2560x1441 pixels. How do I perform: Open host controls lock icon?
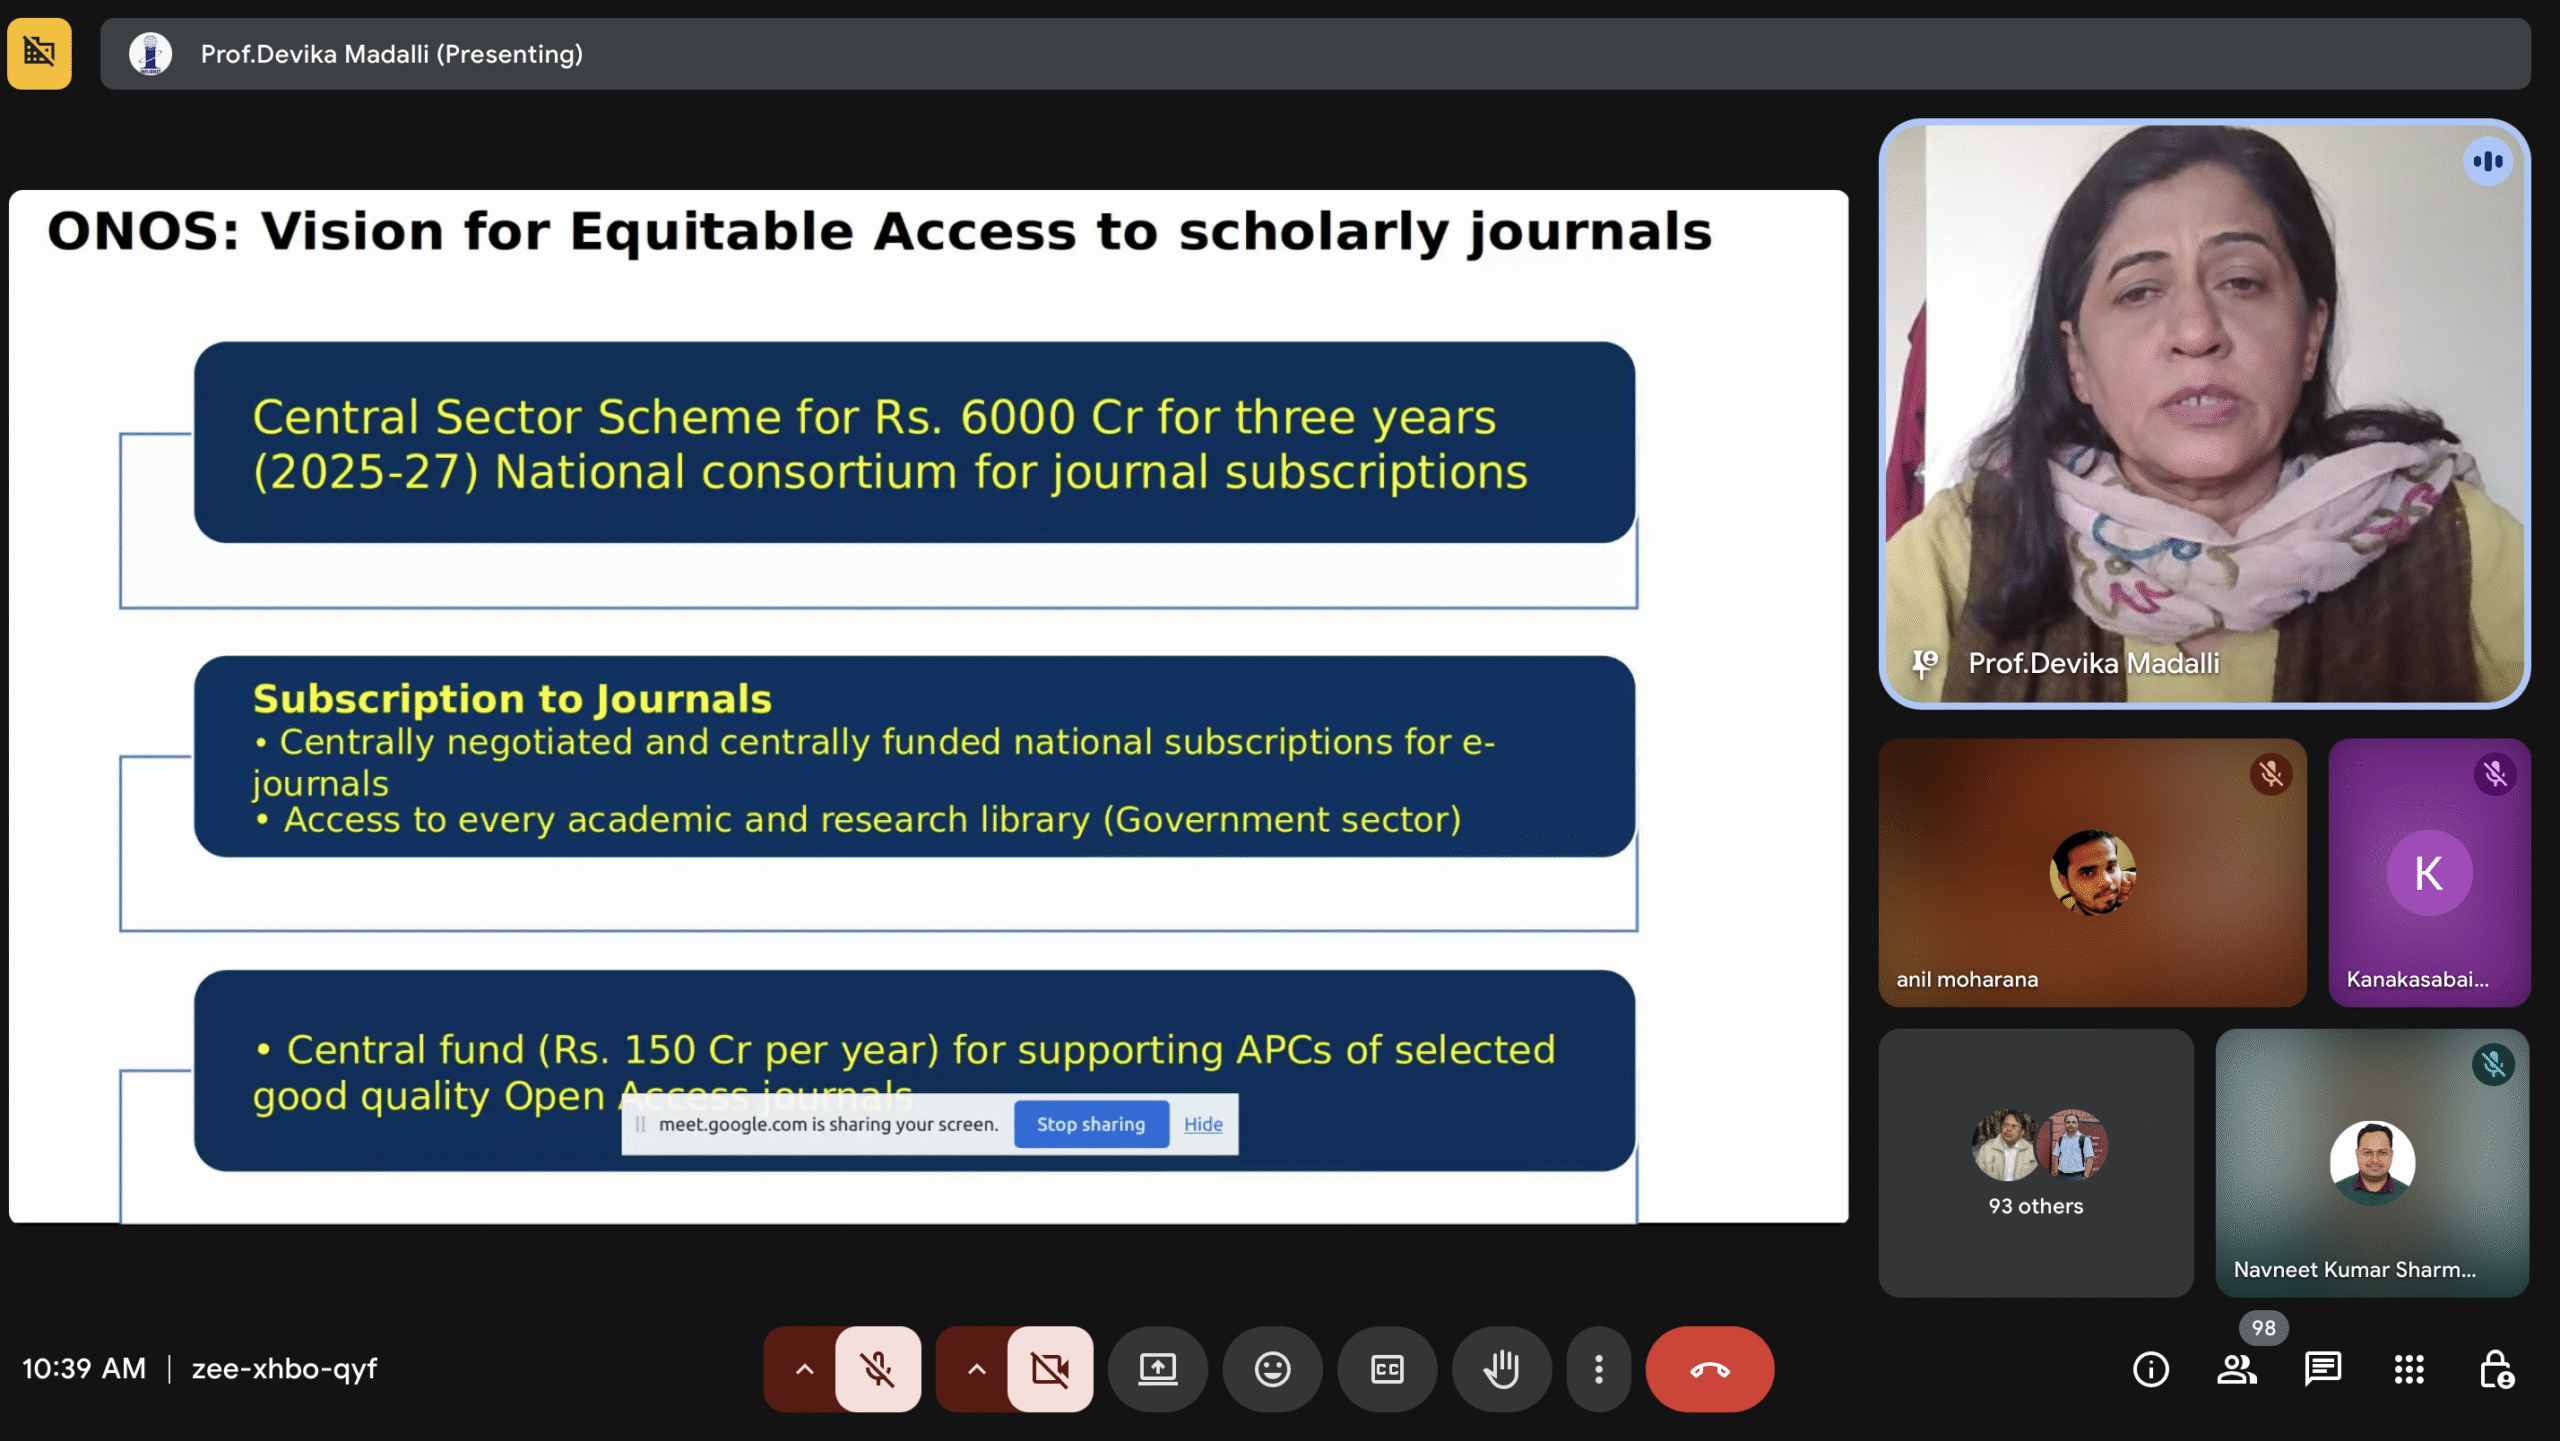(x=2495, y=1369)
